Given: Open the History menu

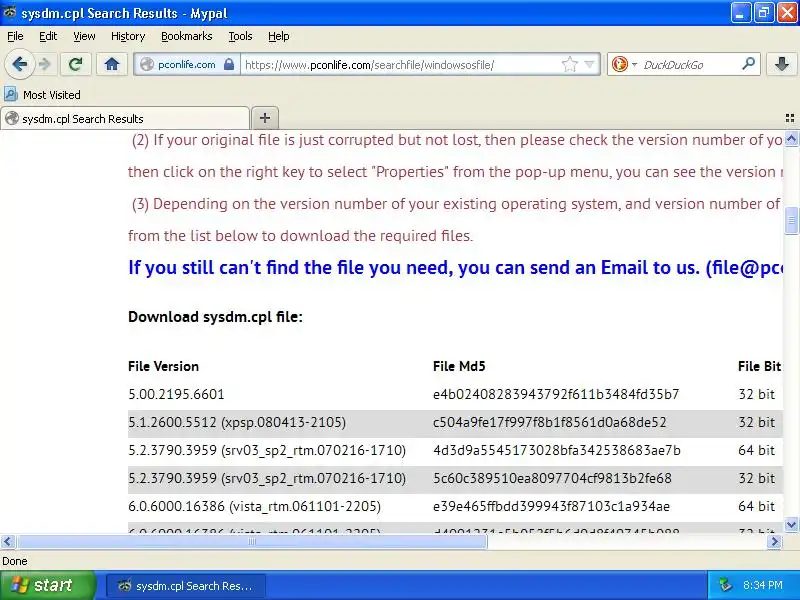Looking at the screenshot, I should tap(128, 36).
